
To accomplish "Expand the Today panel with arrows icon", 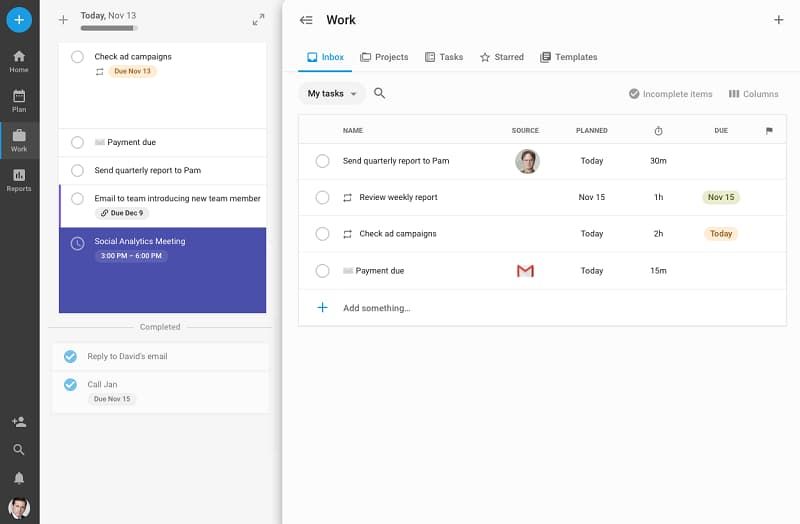I will (x=259, y=19).
